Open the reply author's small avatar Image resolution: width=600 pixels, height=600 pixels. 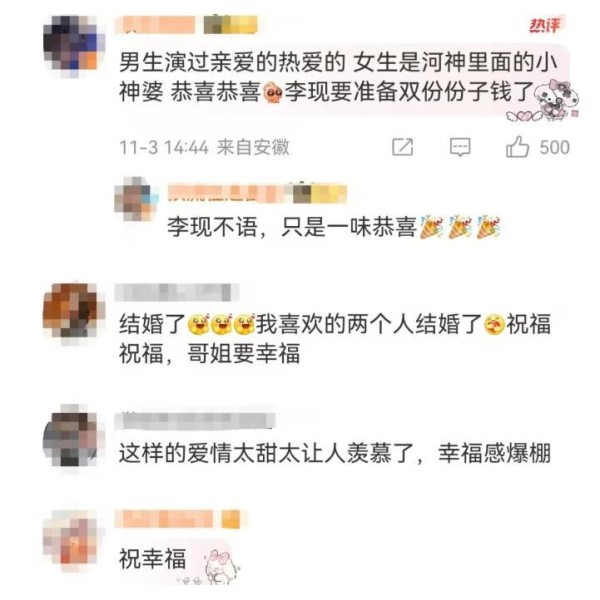[136, 199]
